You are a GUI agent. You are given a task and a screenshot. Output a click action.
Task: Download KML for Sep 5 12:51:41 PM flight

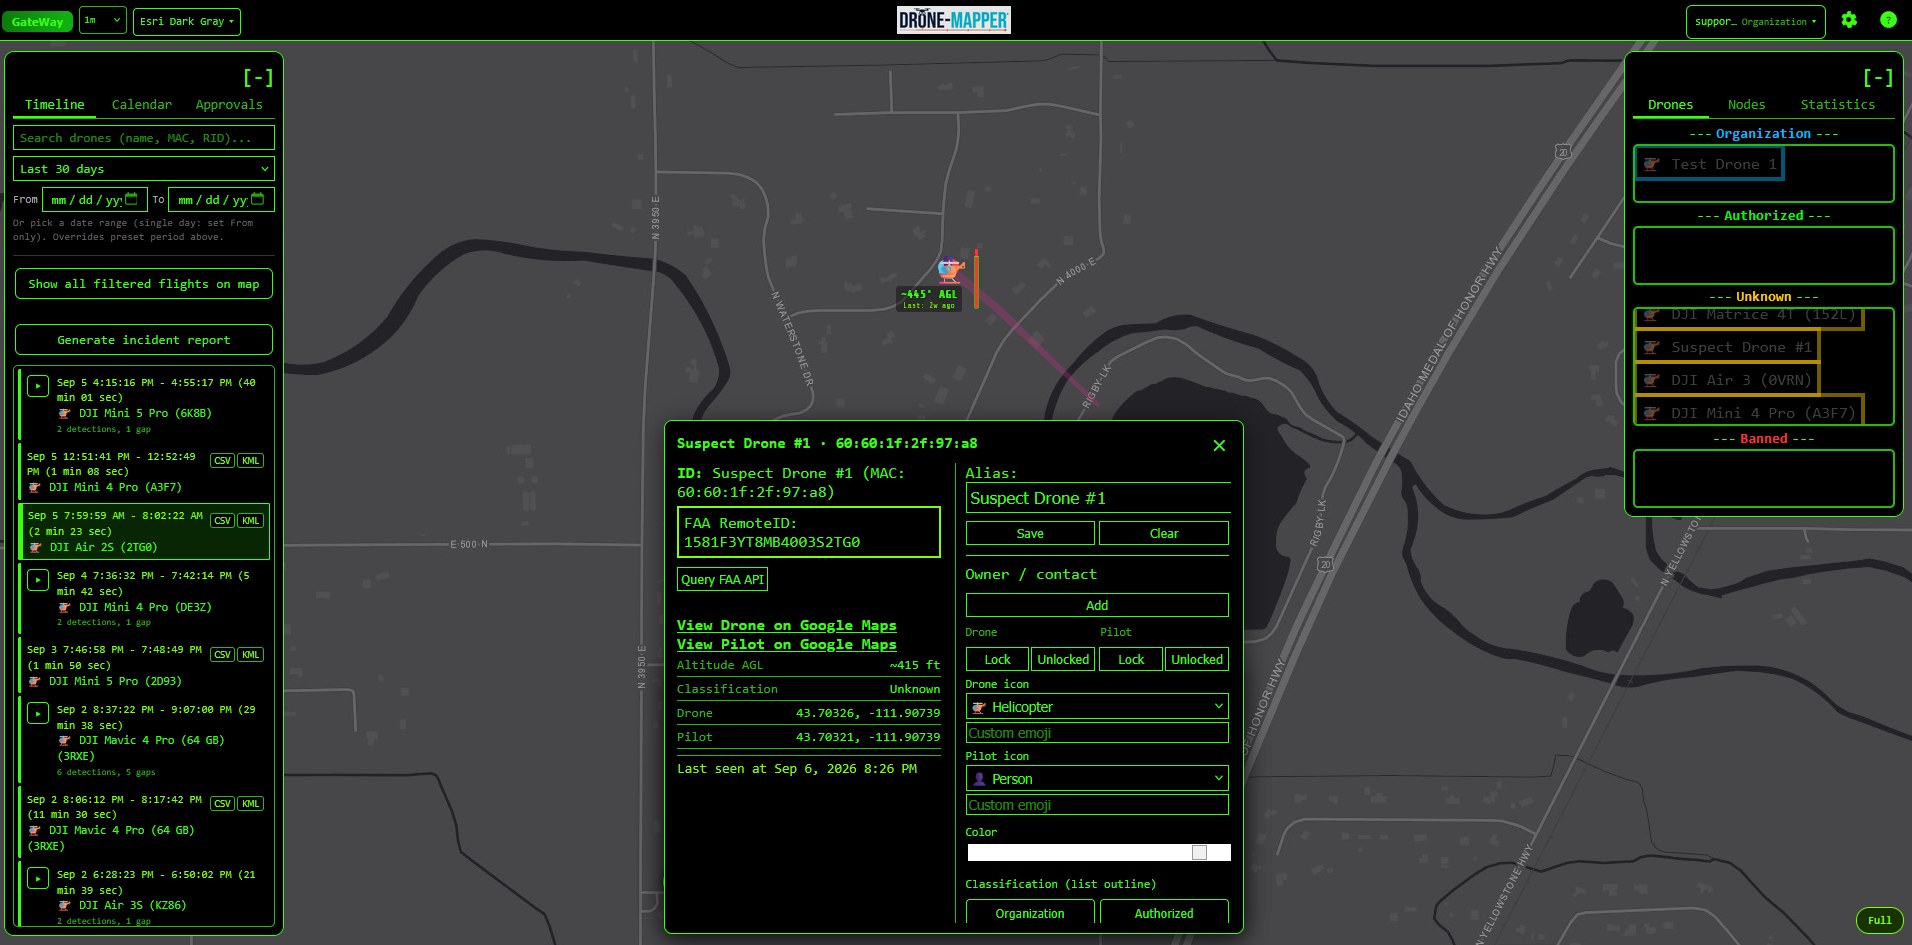pos(251,461)
